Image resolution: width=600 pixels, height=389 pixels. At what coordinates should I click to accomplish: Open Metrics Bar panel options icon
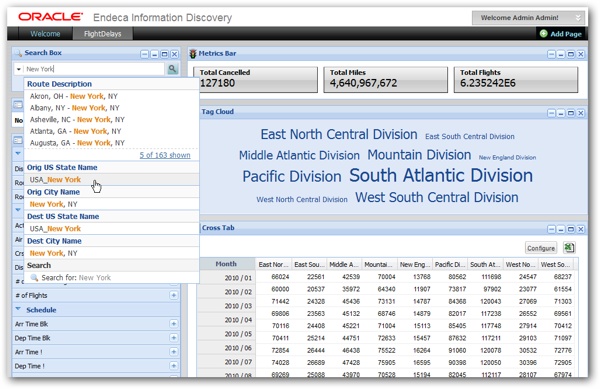pyautogui.click(x=551, y=54)
